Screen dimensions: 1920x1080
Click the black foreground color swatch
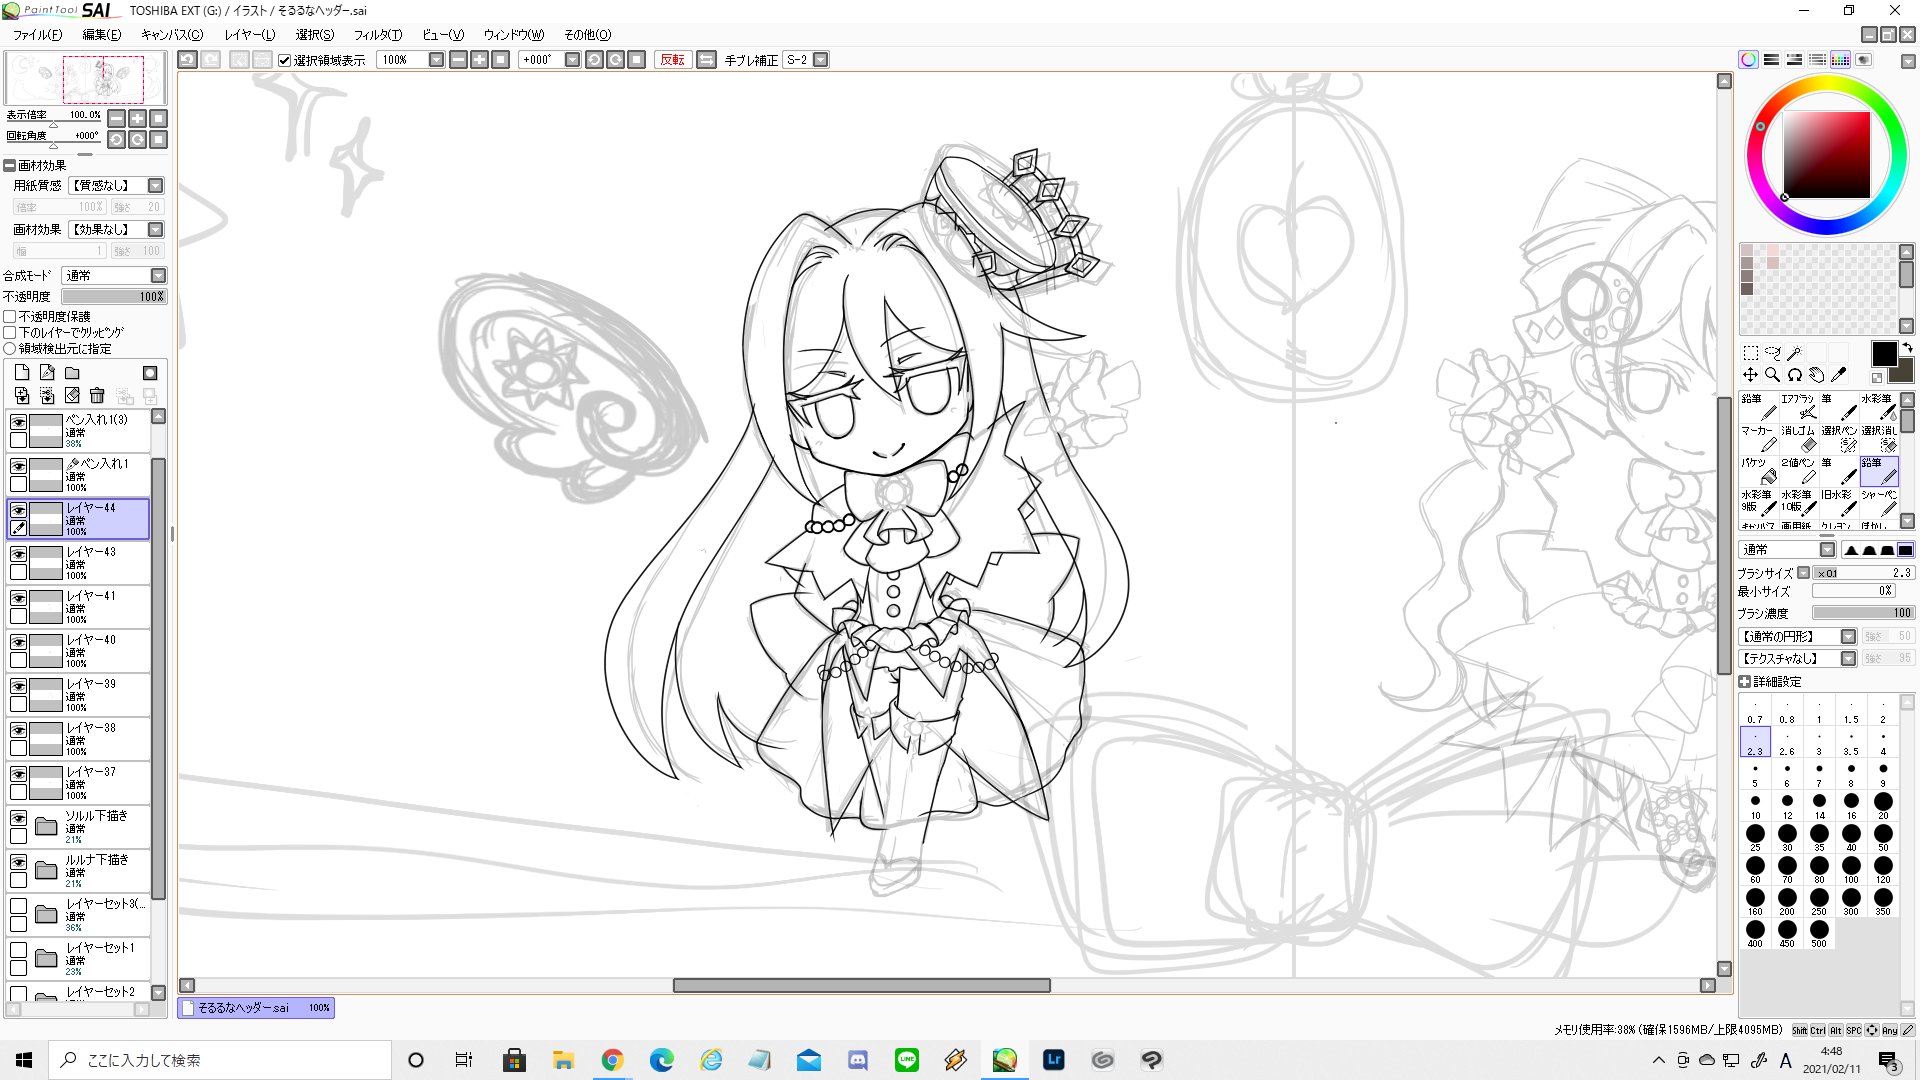(1883, 354)
